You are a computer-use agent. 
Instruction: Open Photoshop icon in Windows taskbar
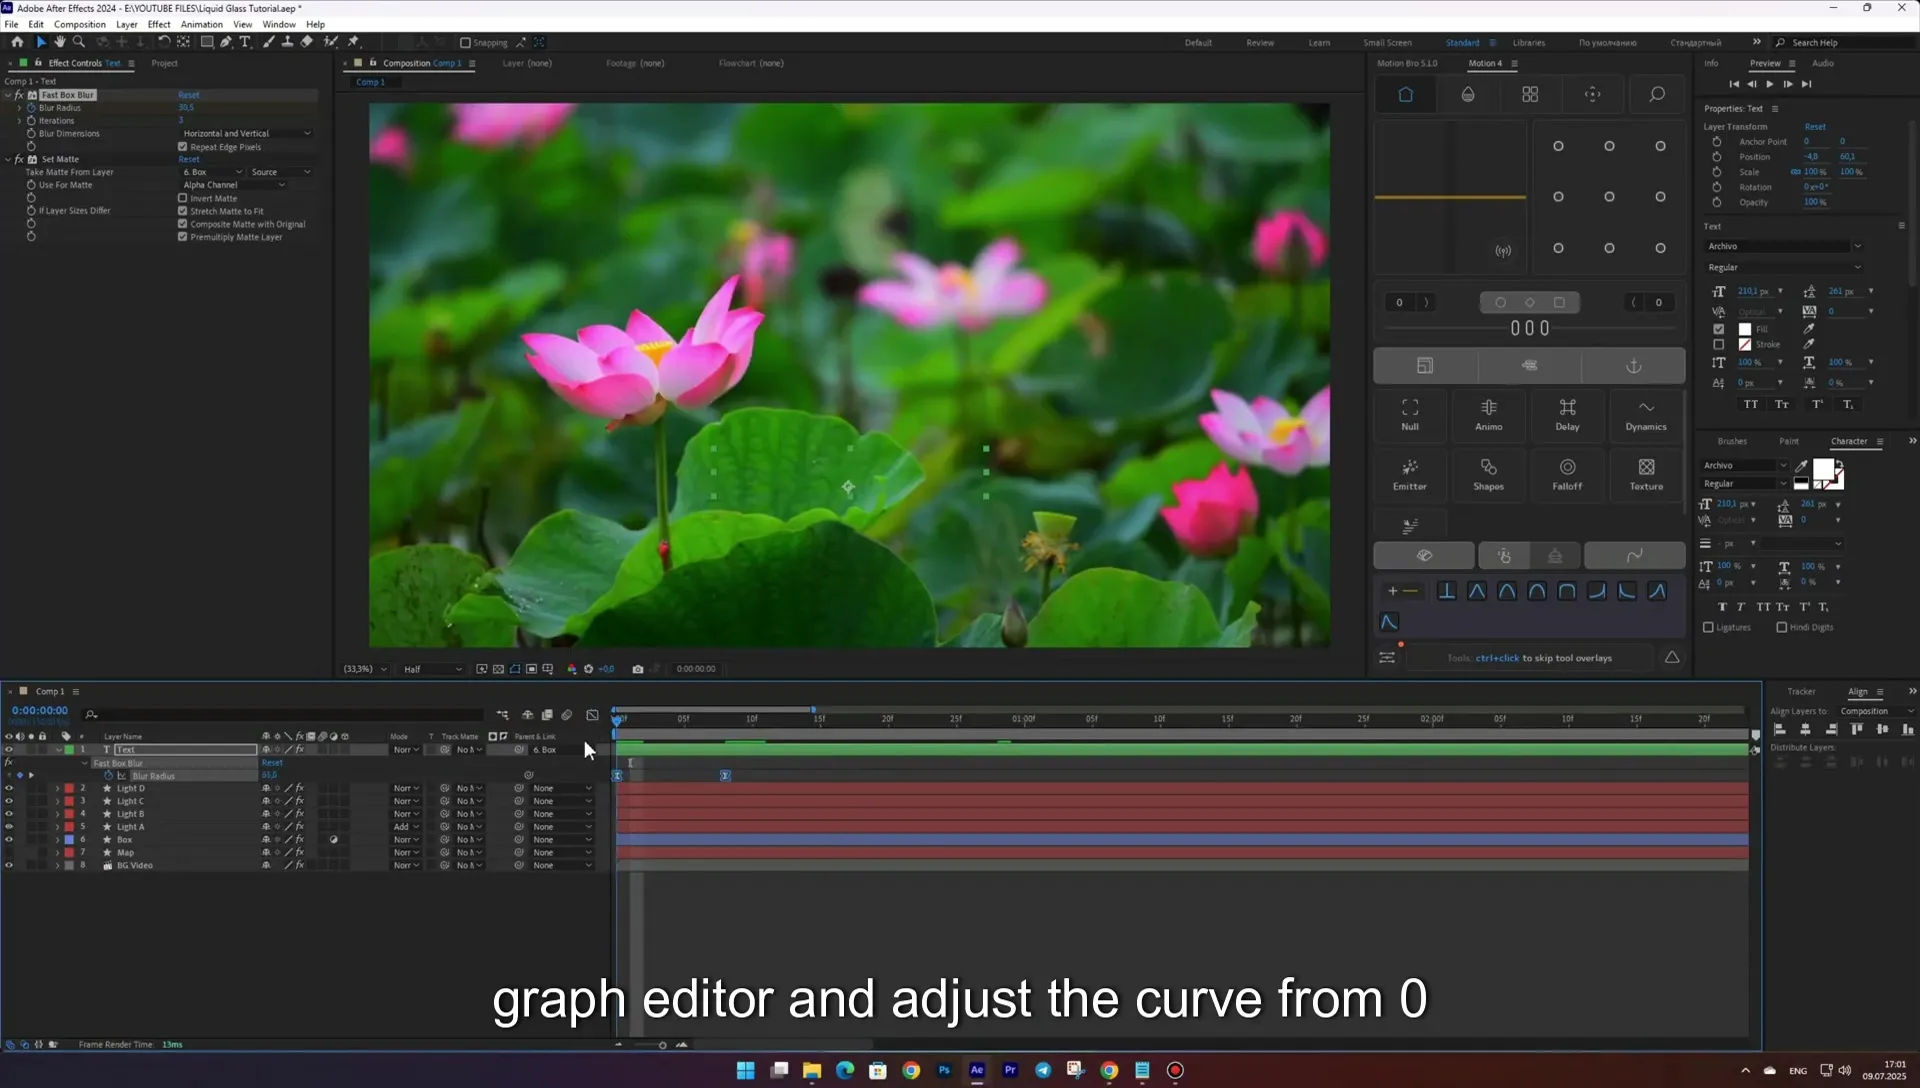coord(944,1070)
